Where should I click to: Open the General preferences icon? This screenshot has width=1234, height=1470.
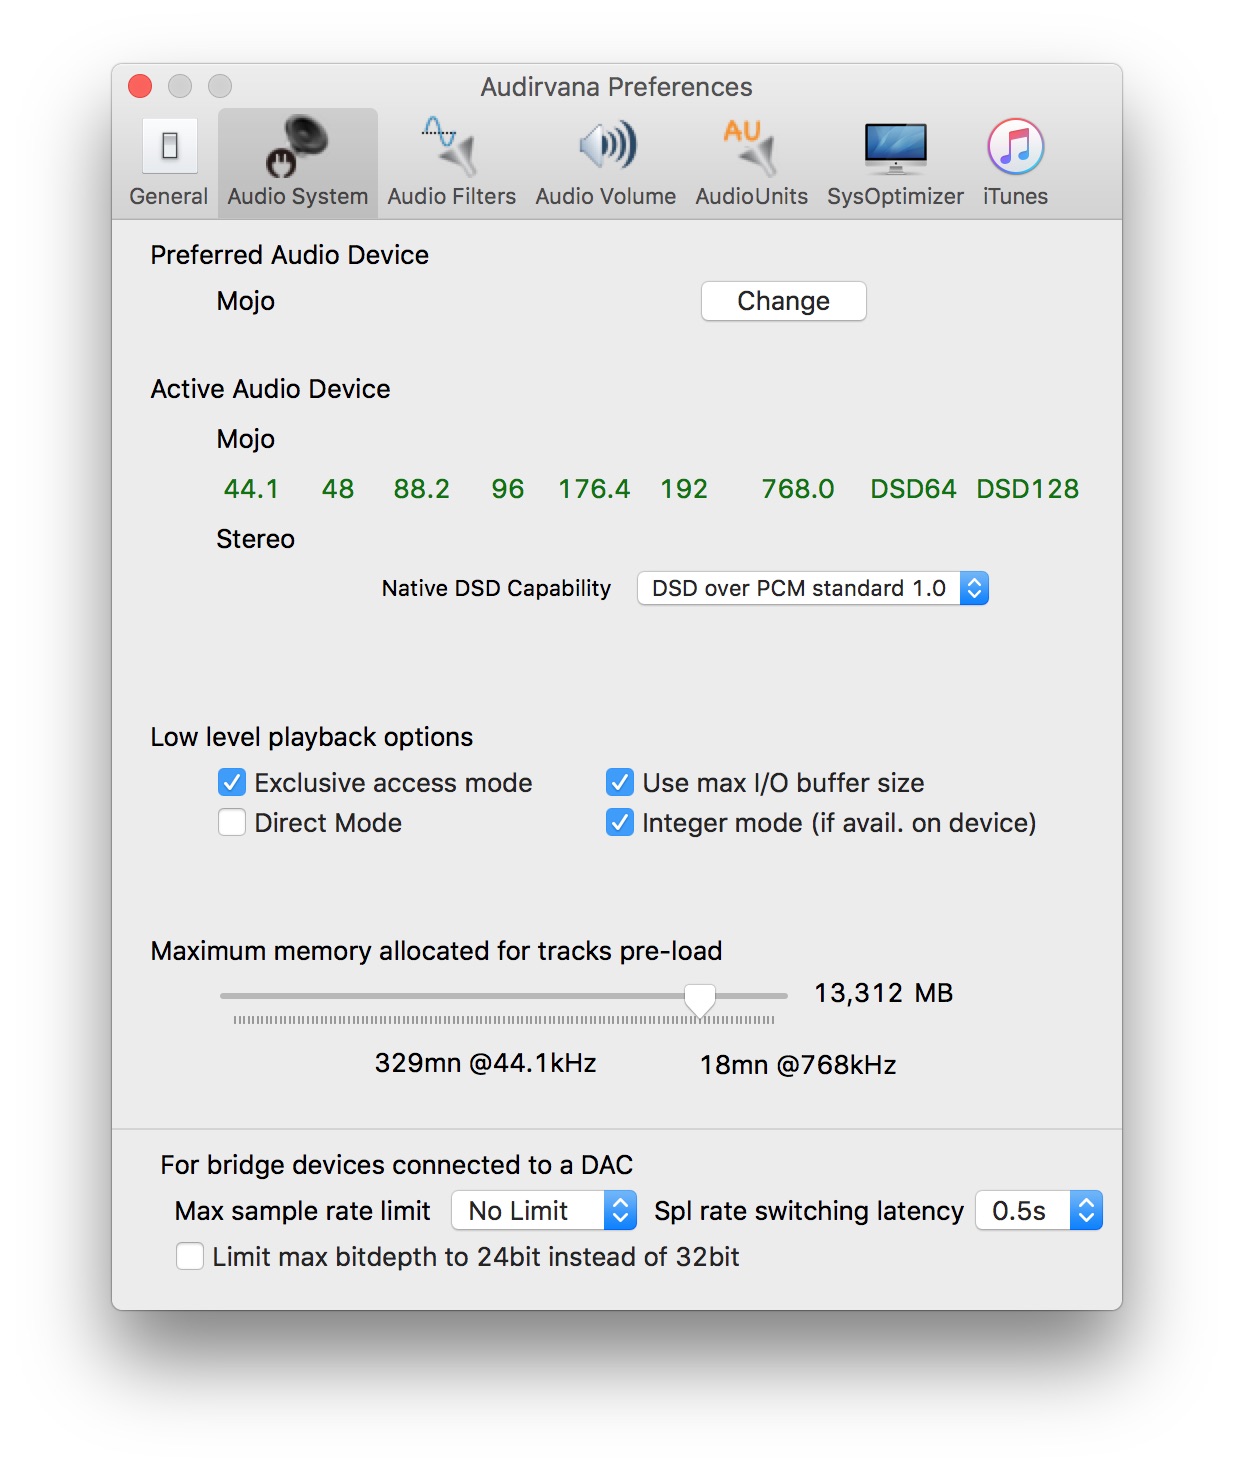169,148
